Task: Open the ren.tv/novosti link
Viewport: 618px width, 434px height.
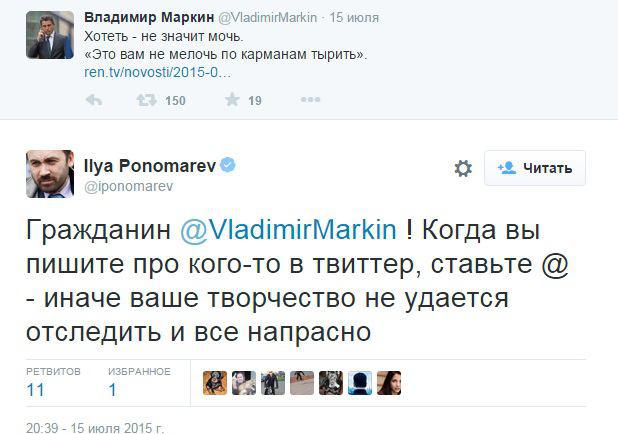Action: coord(157,73)
